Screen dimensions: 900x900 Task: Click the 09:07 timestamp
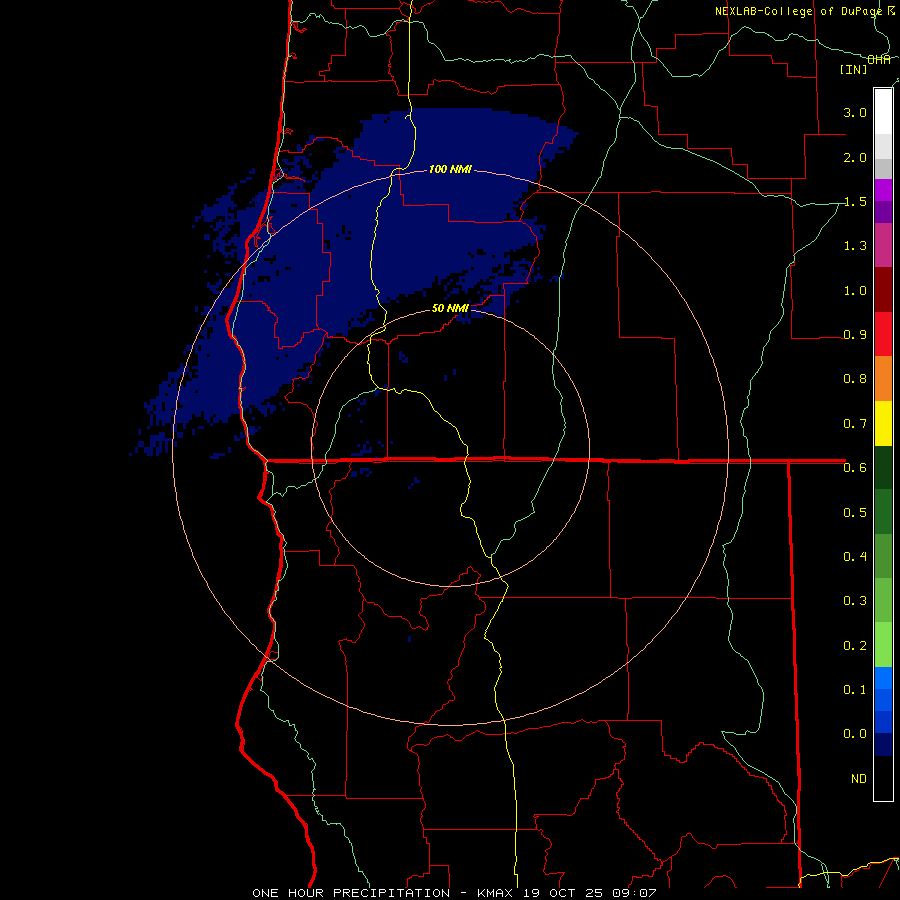tap(634, 893)
